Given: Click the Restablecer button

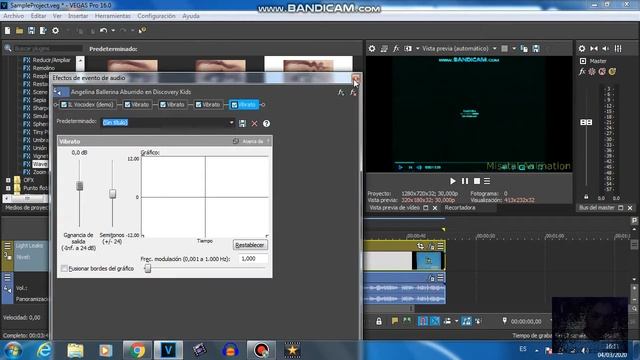Looking at the screenshot, I should (250, 245).
